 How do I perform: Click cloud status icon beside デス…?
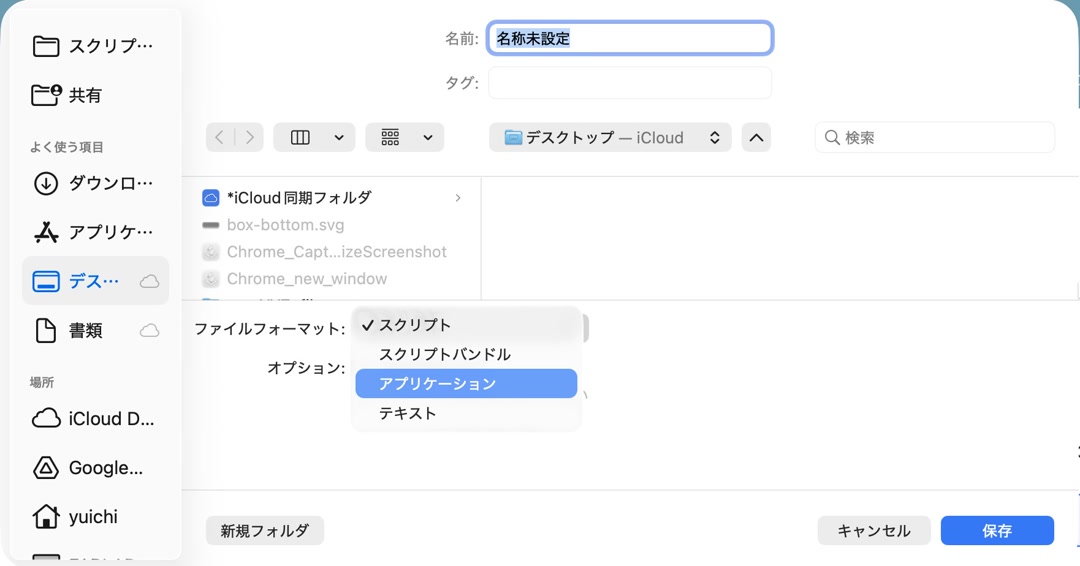coord(149,282)
